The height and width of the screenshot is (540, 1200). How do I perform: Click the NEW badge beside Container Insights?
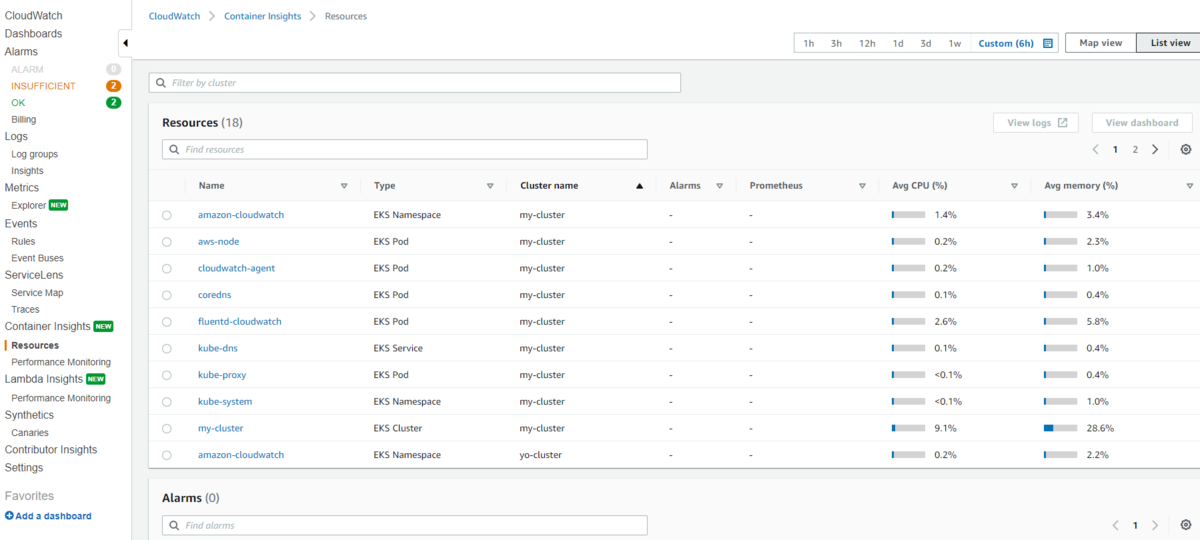tap(104, 326)
